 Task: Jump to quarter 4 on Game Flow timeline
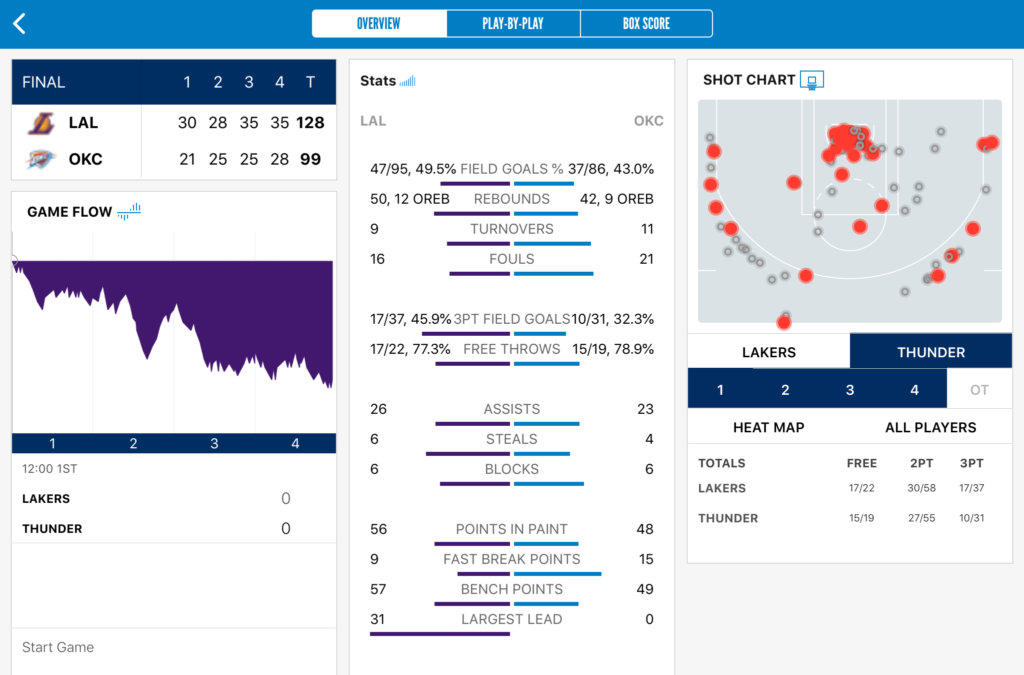[x=295, y=443]
